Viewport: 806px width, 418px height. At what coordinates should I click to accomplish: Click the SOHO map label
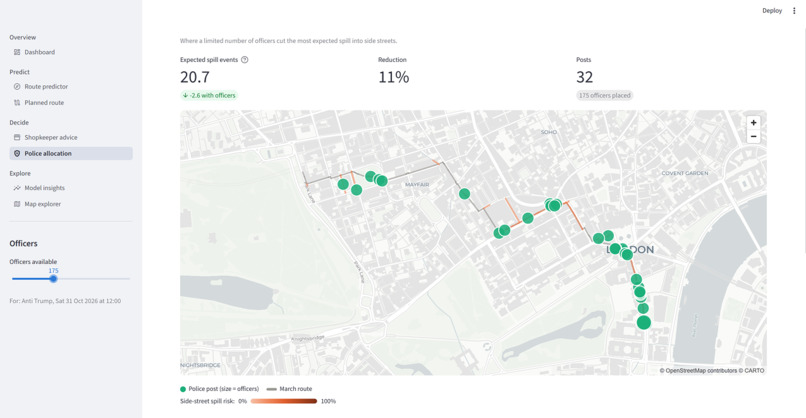(x=548, y=132)
